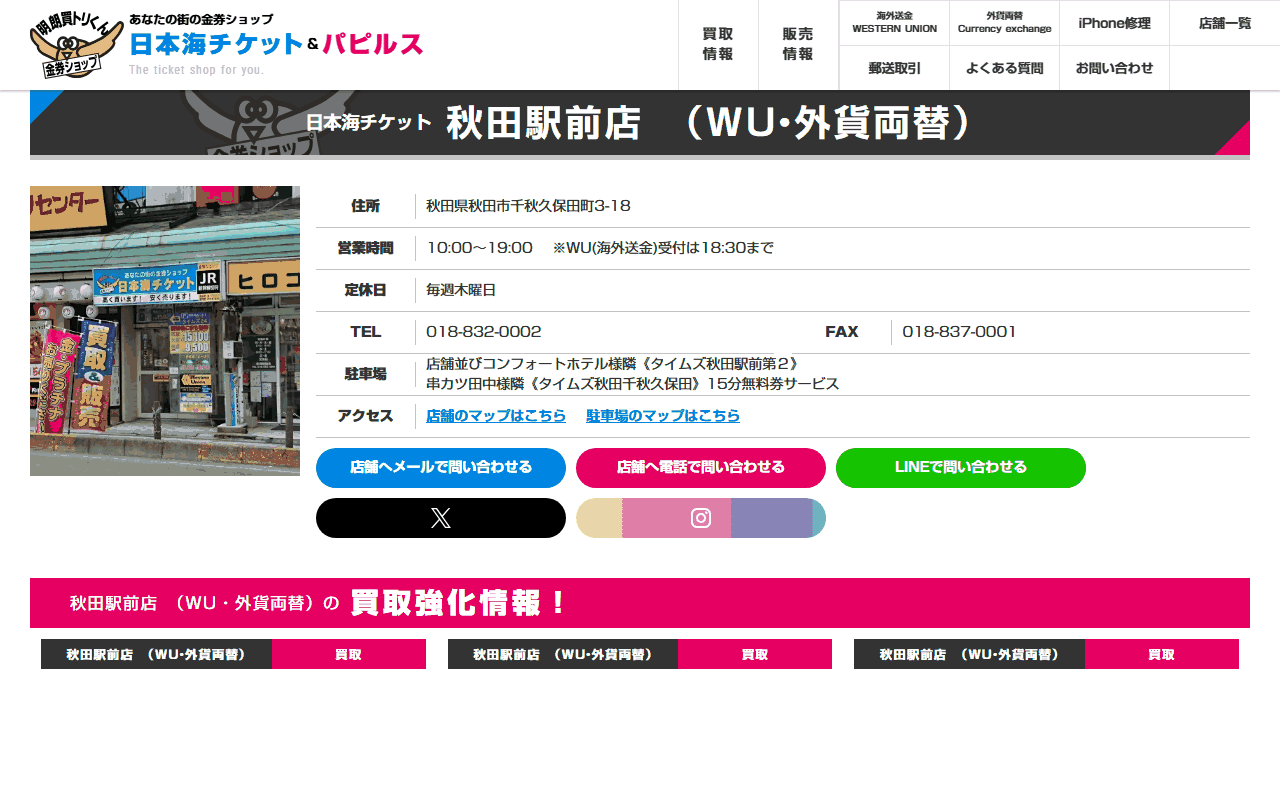
Task: Open よくある質問 FAQ page
Action: click(x=1004, y=68)
